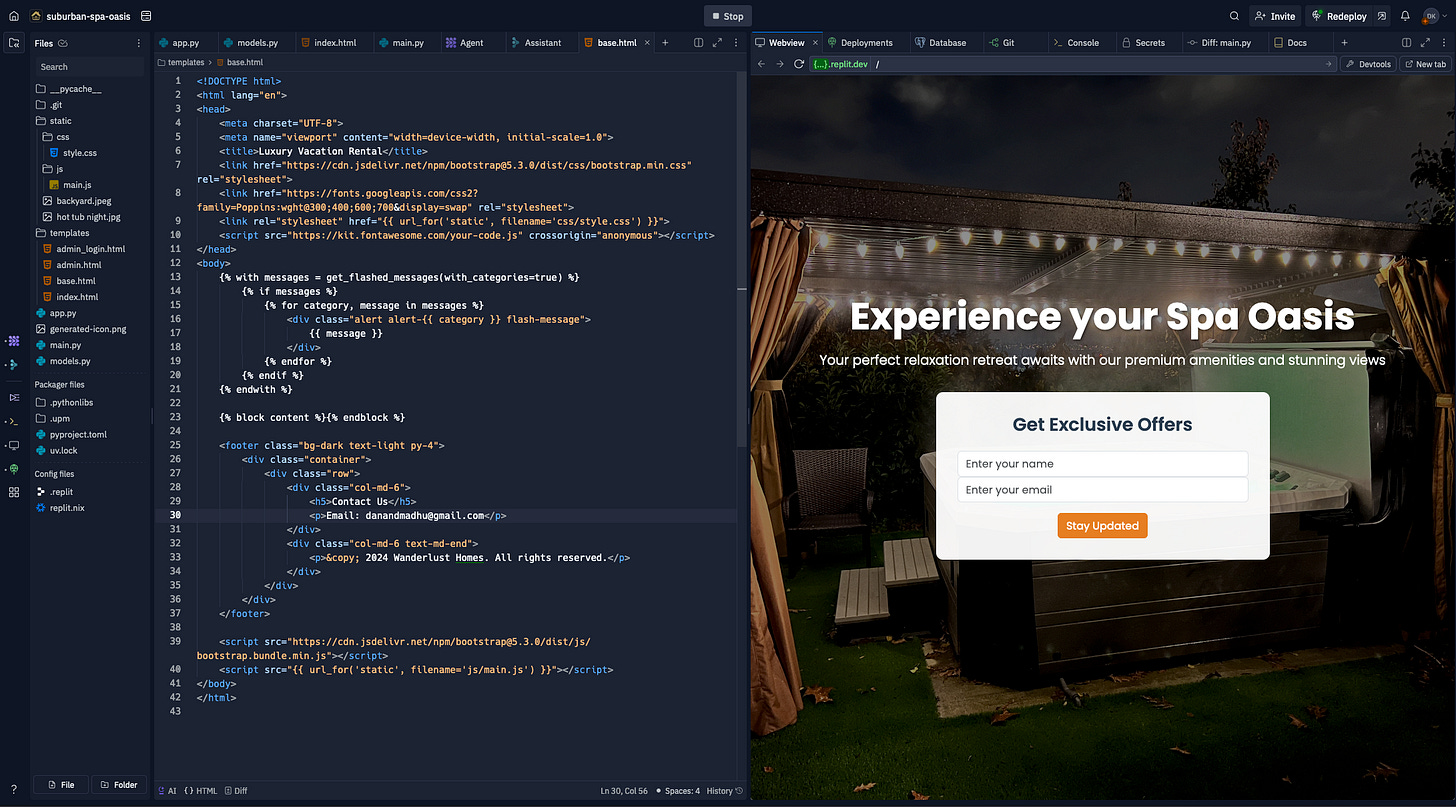Viewport: 1456px width, 807px height.
Task: Open the deployment link icon beside Redeploy
Action: [1382, 16]
